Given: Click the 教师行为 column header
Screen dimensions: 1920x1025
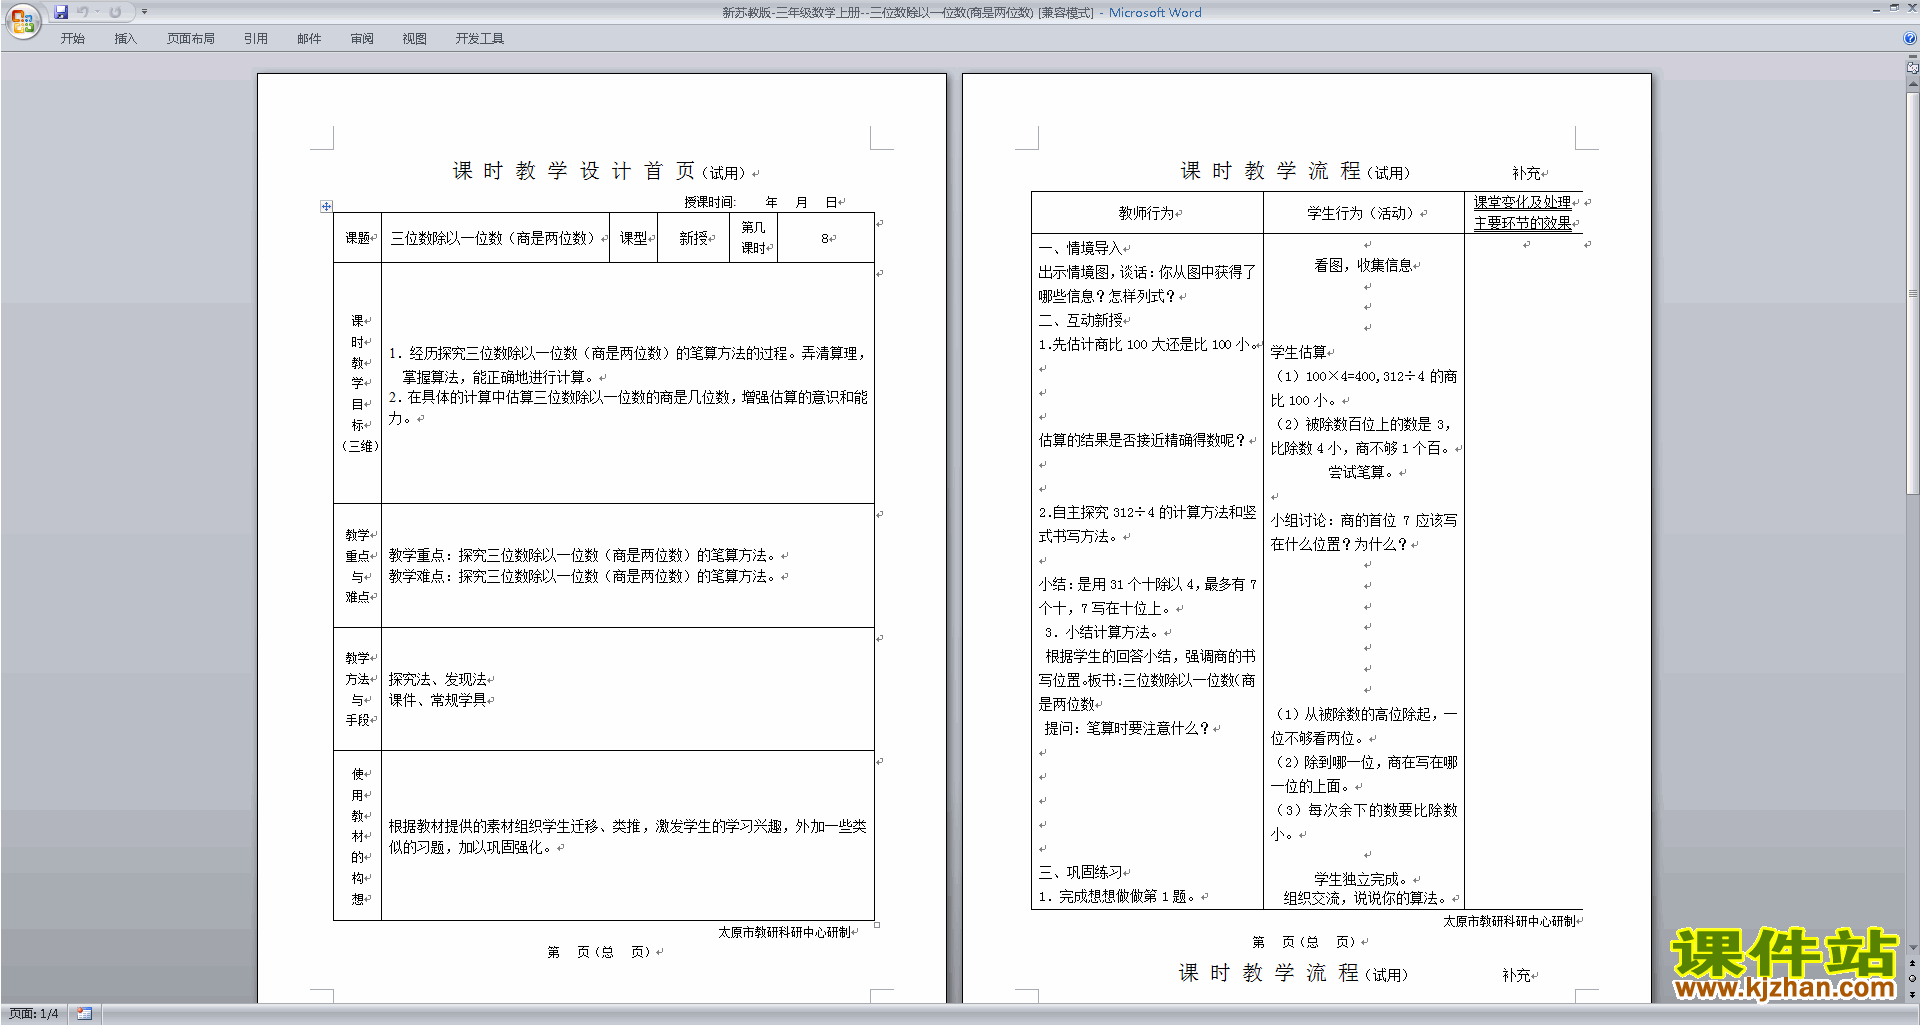Looking at the screenshot, I should pyautogui.click(x=1147, y=213).
